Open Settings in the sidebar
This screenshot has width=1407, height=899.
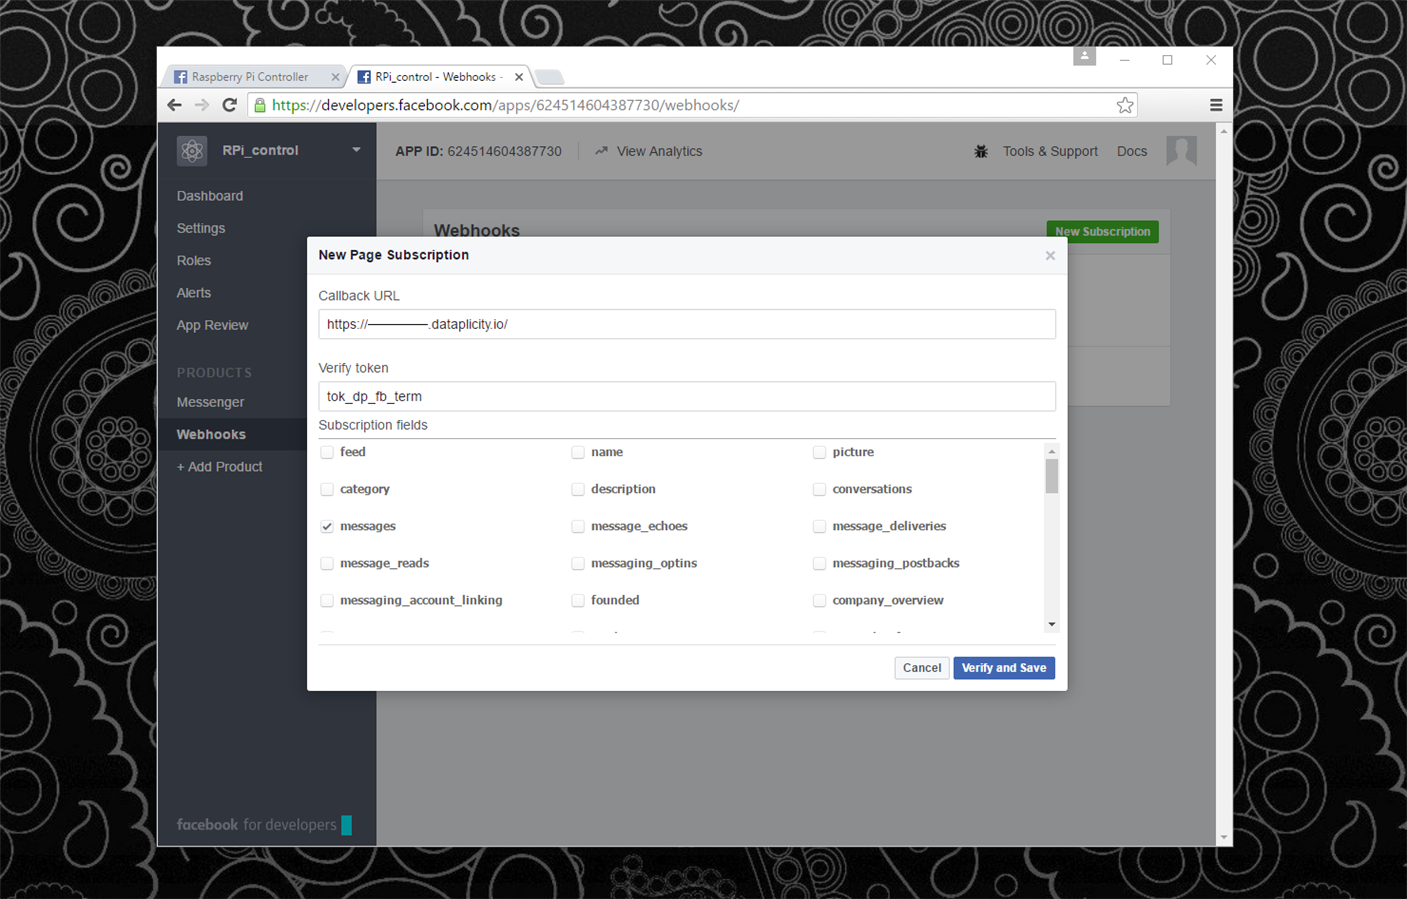coord(201,228)
